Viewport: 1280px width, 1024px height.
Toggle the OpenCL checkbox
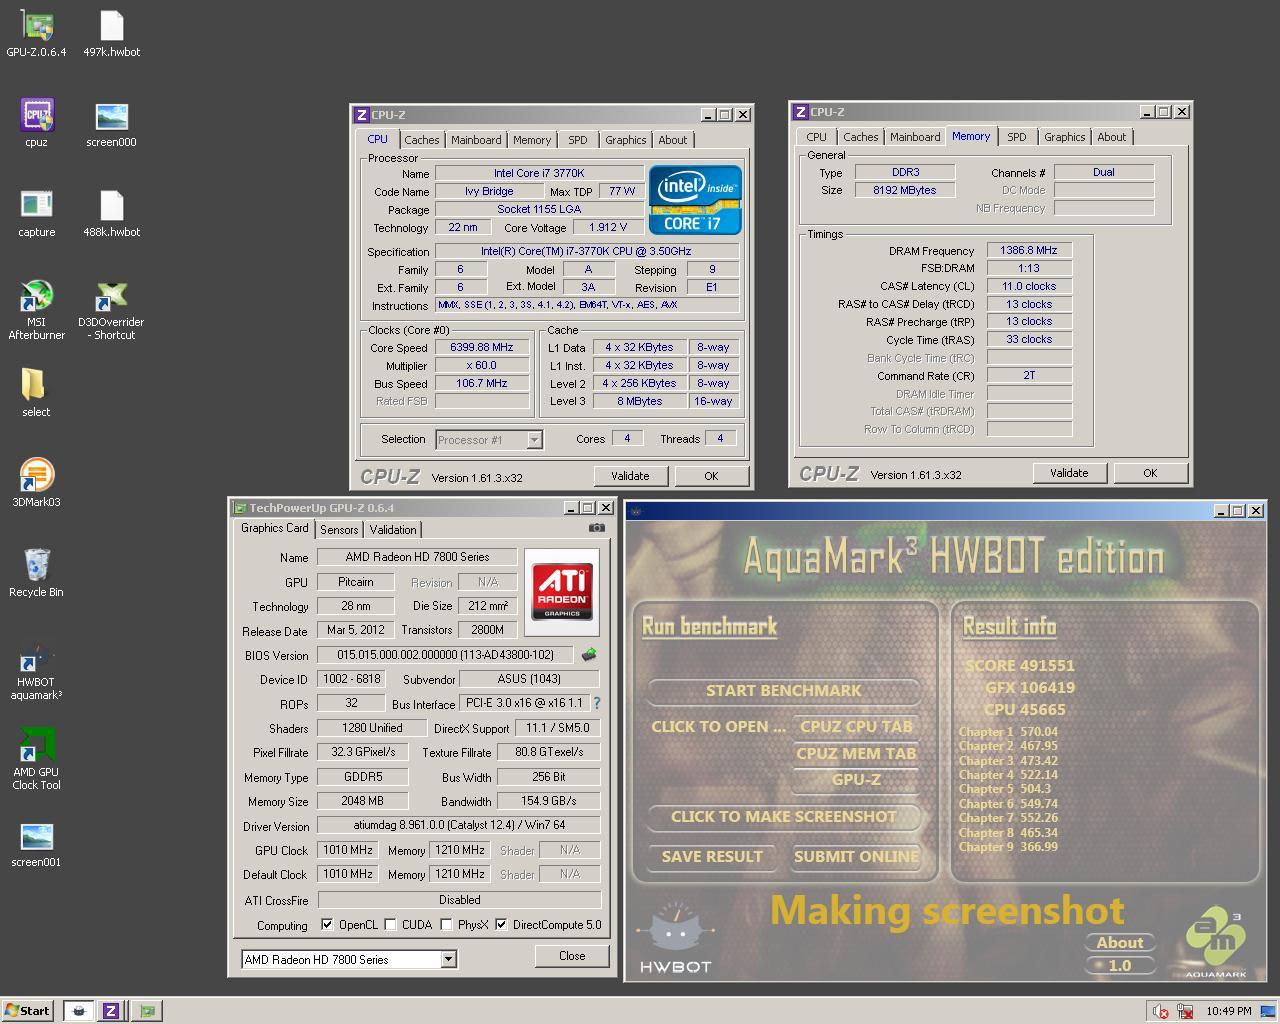pos(327,925)
